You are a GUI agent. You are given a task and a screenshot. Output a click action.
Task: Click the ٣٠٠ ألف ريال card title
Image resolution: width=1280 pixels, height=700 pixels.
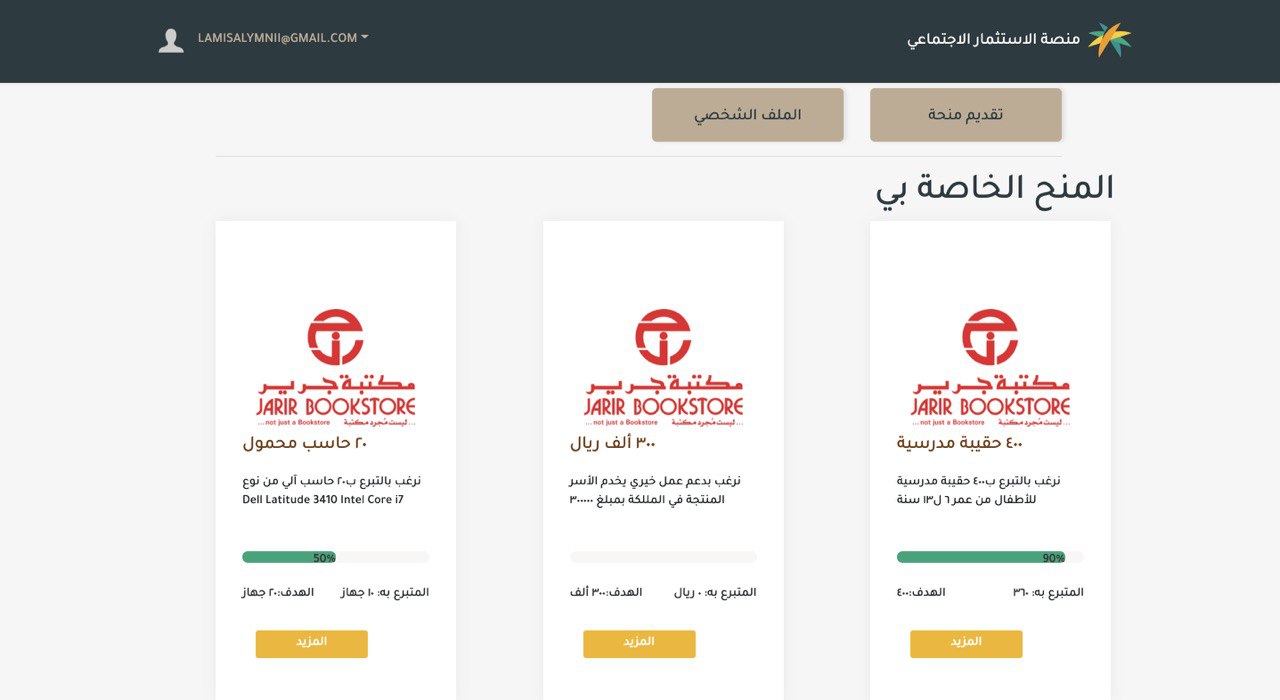tap(613, 443)
